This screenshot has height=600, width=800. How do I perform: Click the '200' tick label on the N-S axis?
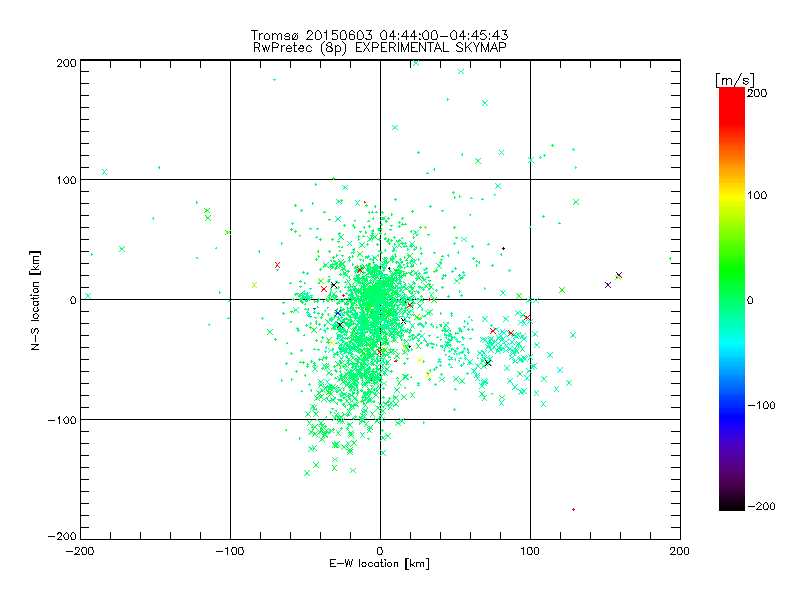[67, 63]
